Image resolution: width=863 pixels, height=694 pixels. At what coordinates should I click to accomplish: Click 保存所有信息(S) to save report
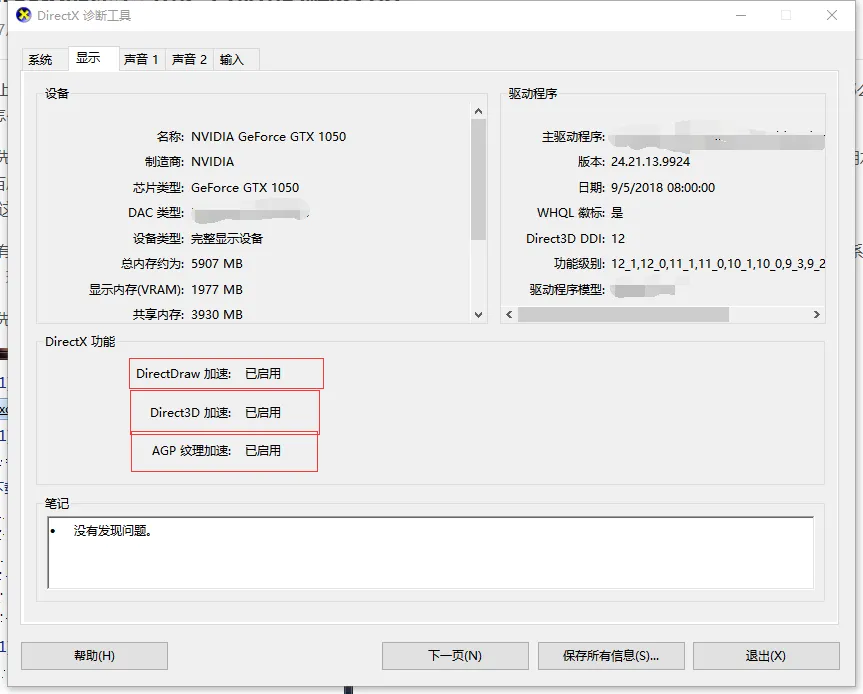coord(611,655)
